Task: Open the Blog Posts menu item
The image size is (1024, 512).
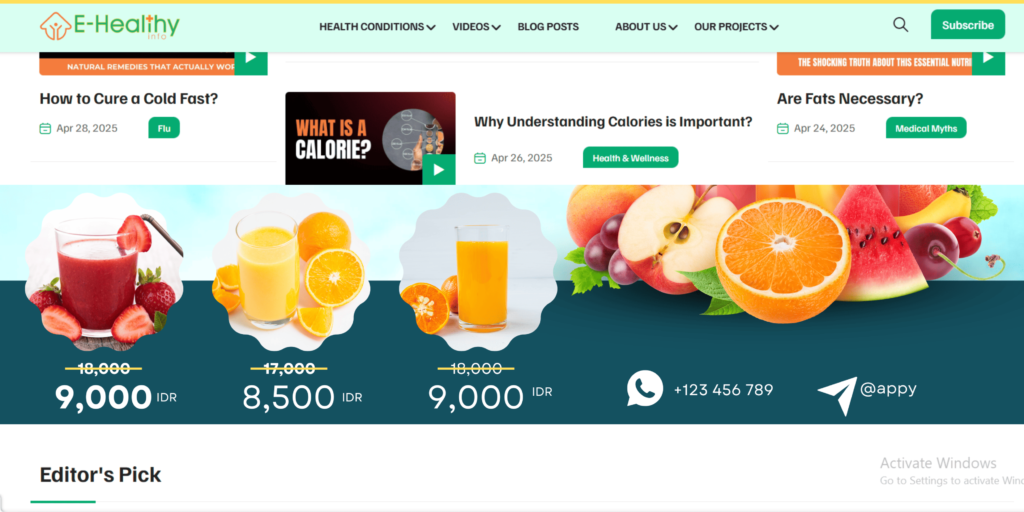Action: (x=548, y=27)
